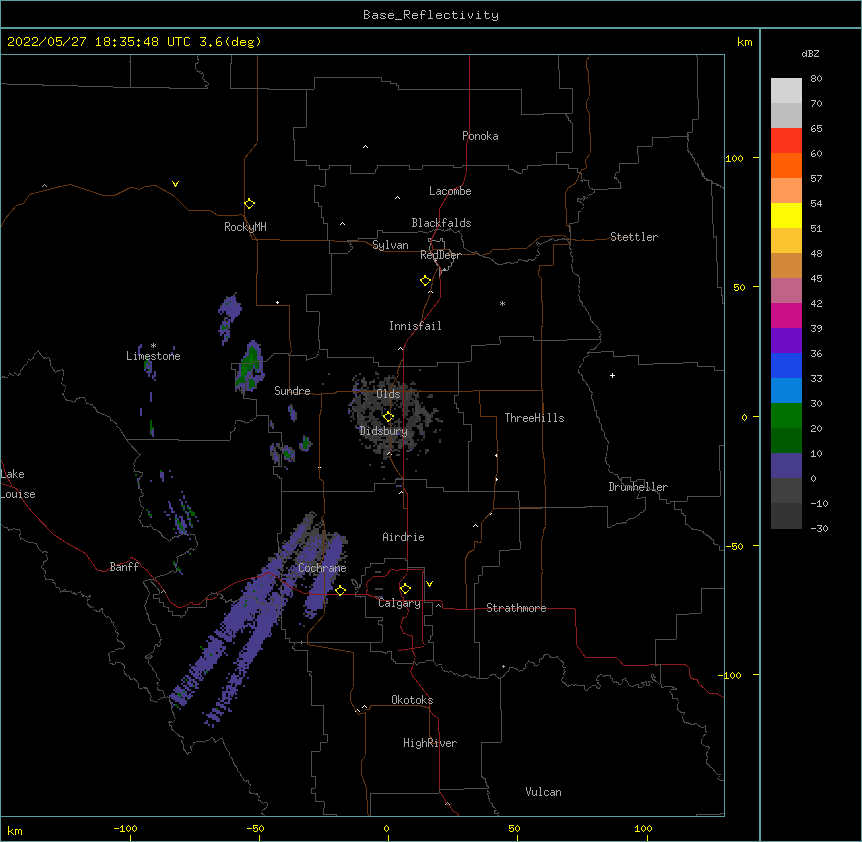Click the right axis 100 km tick label
Image resolution: width=862 pixels, height=842 pixels.
[x=734, y=158]
